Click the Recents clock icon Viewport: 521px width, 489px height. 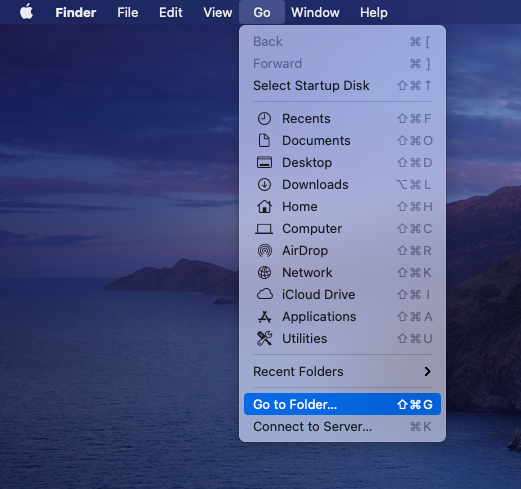point(264,119)
